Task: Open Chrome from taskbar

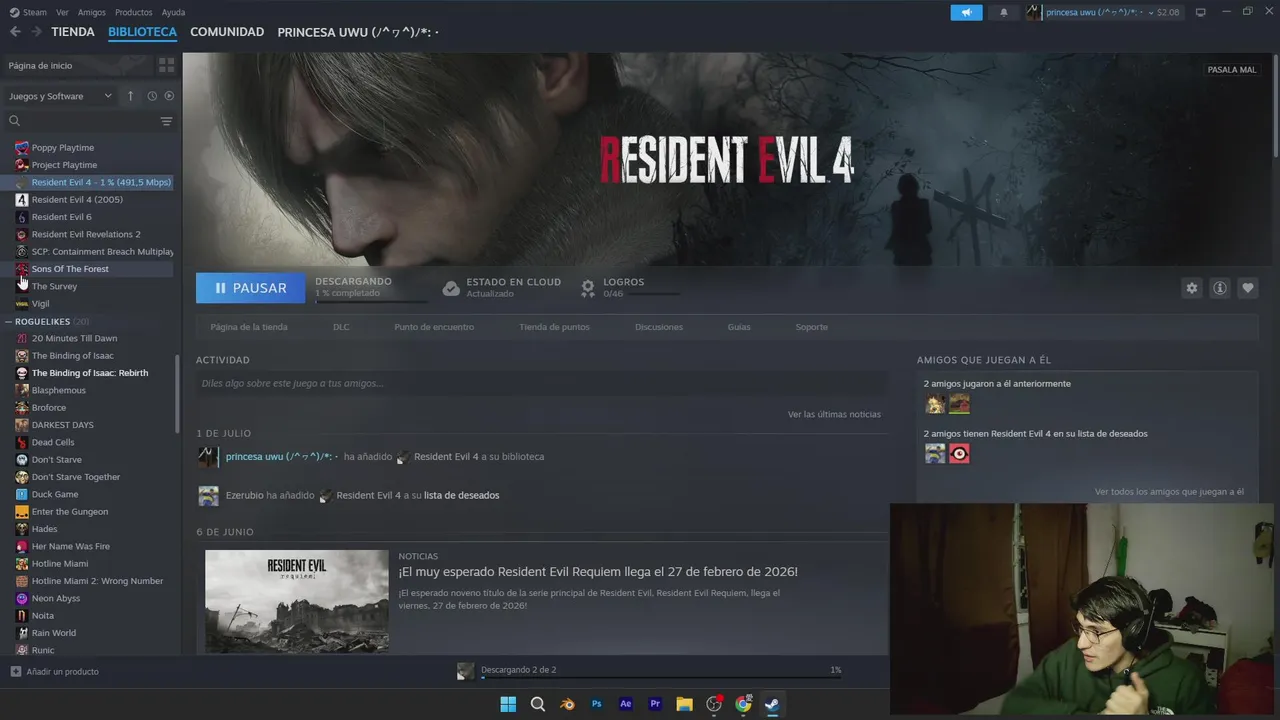Action: pyautogui.click(x=743, y=704)
